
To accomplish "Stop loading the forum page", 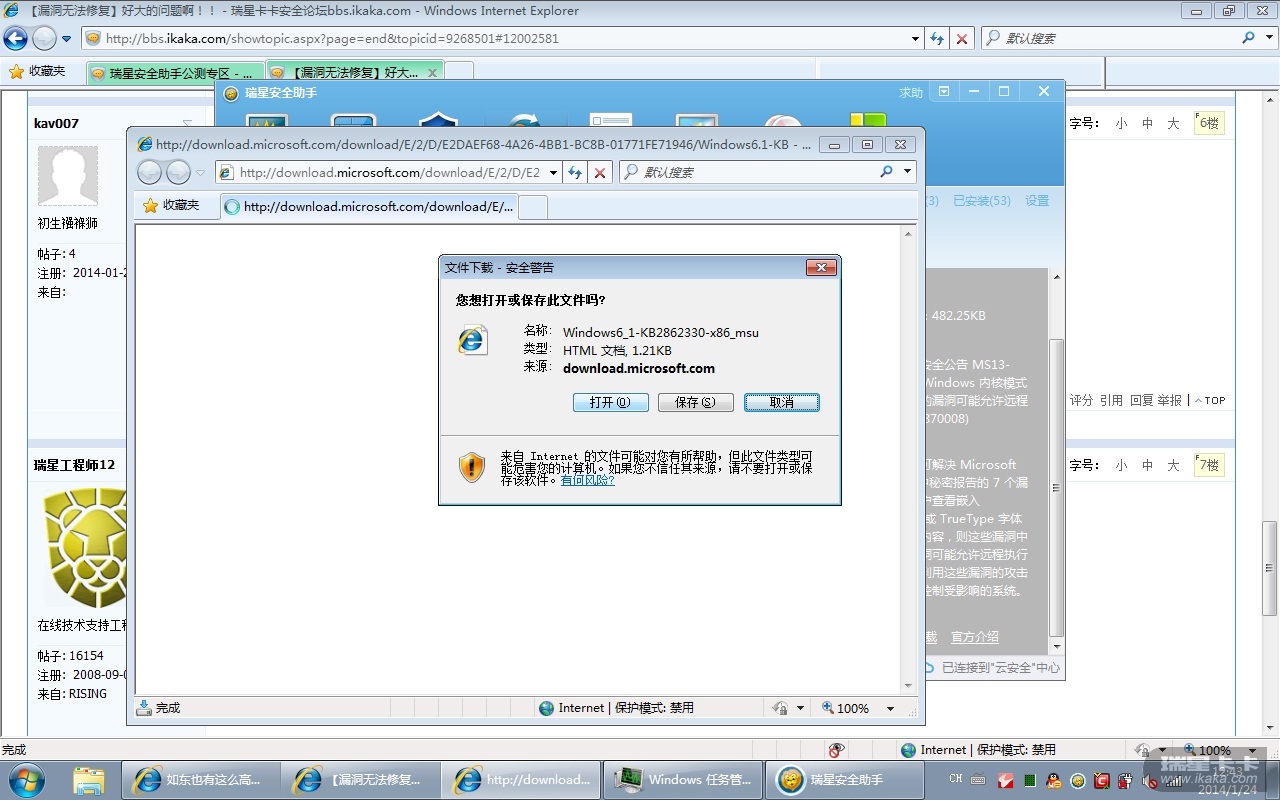I will coord(962,39).
